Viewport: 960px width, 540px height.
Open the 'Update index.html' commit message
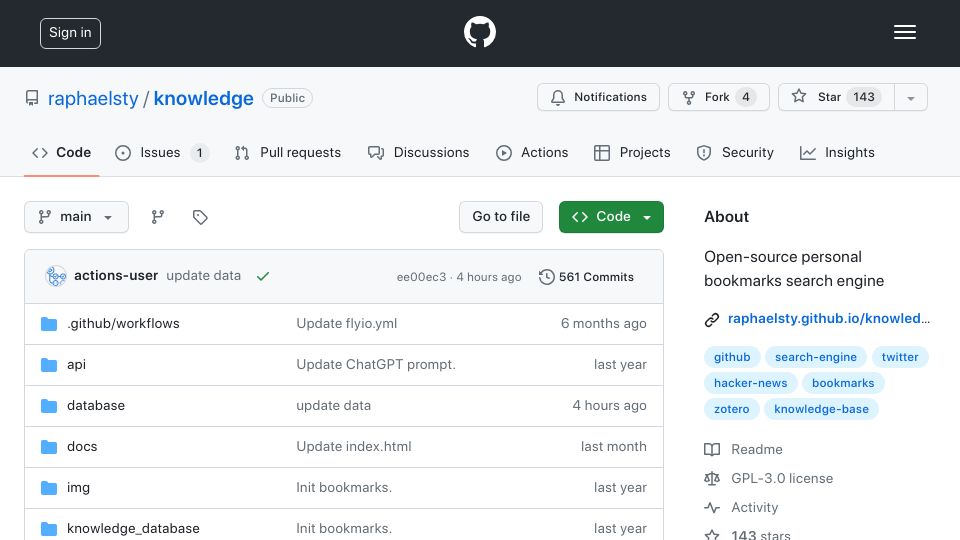coord(354,446)
